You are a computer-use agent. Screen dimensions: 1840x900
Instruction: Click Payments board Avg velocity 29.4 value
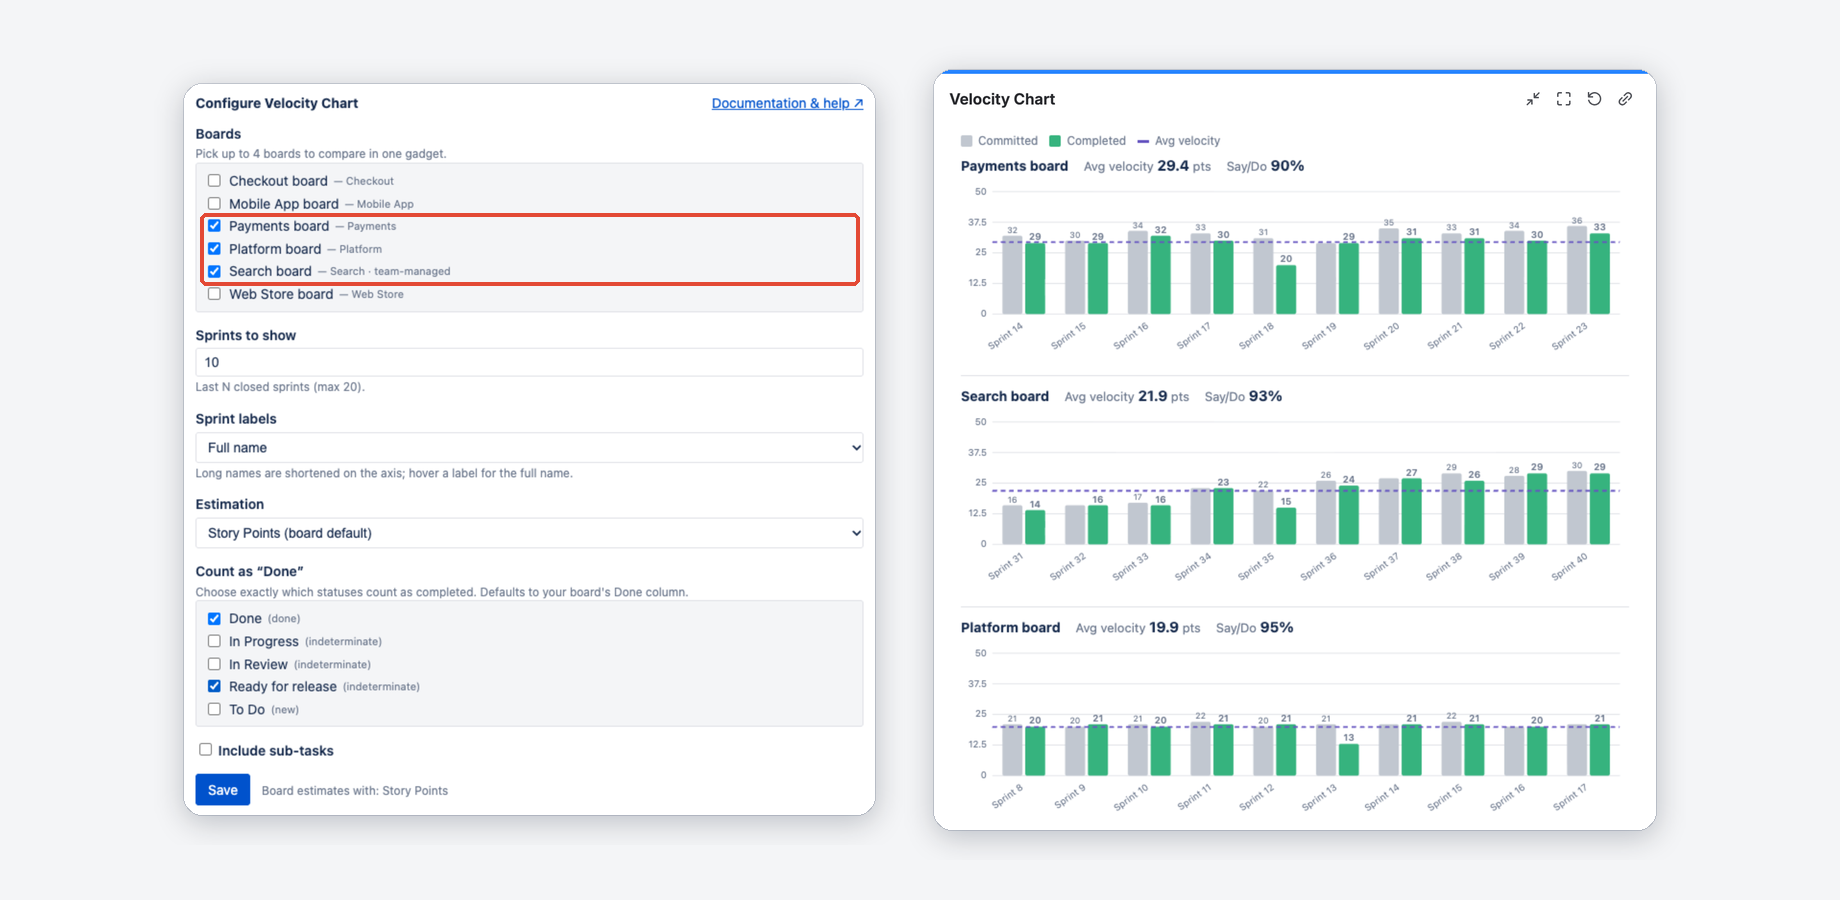point(1173,166)
